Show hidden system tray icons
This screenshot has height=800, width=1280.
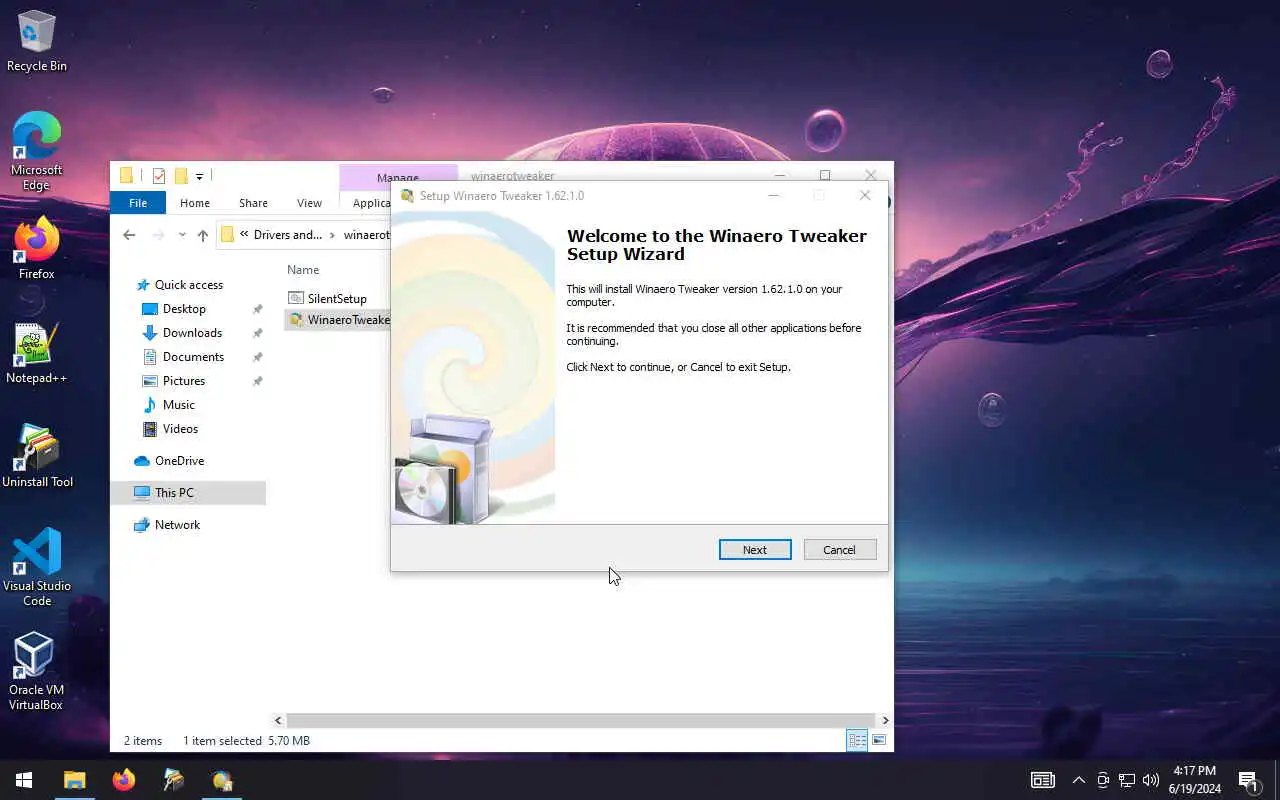point(1078,780)
